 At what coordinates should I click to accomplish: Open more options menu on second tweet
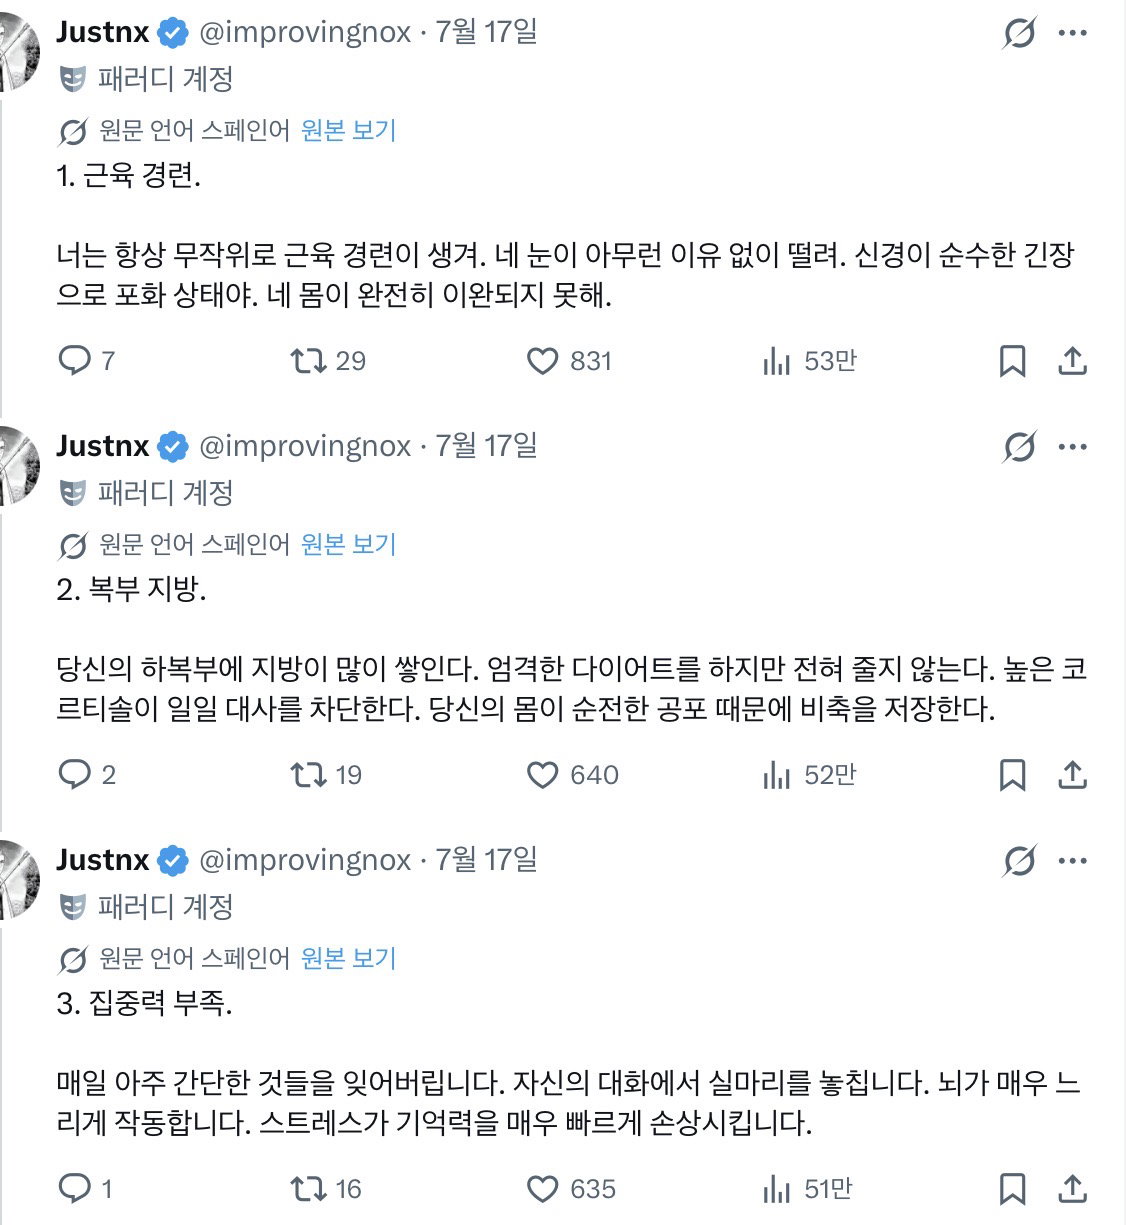coord(1073,447)
